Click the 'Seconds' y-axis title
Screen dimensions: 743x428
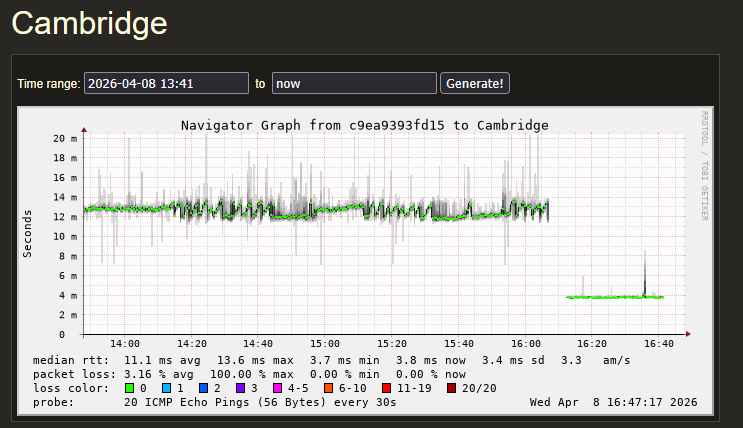[x=27, y=234]
